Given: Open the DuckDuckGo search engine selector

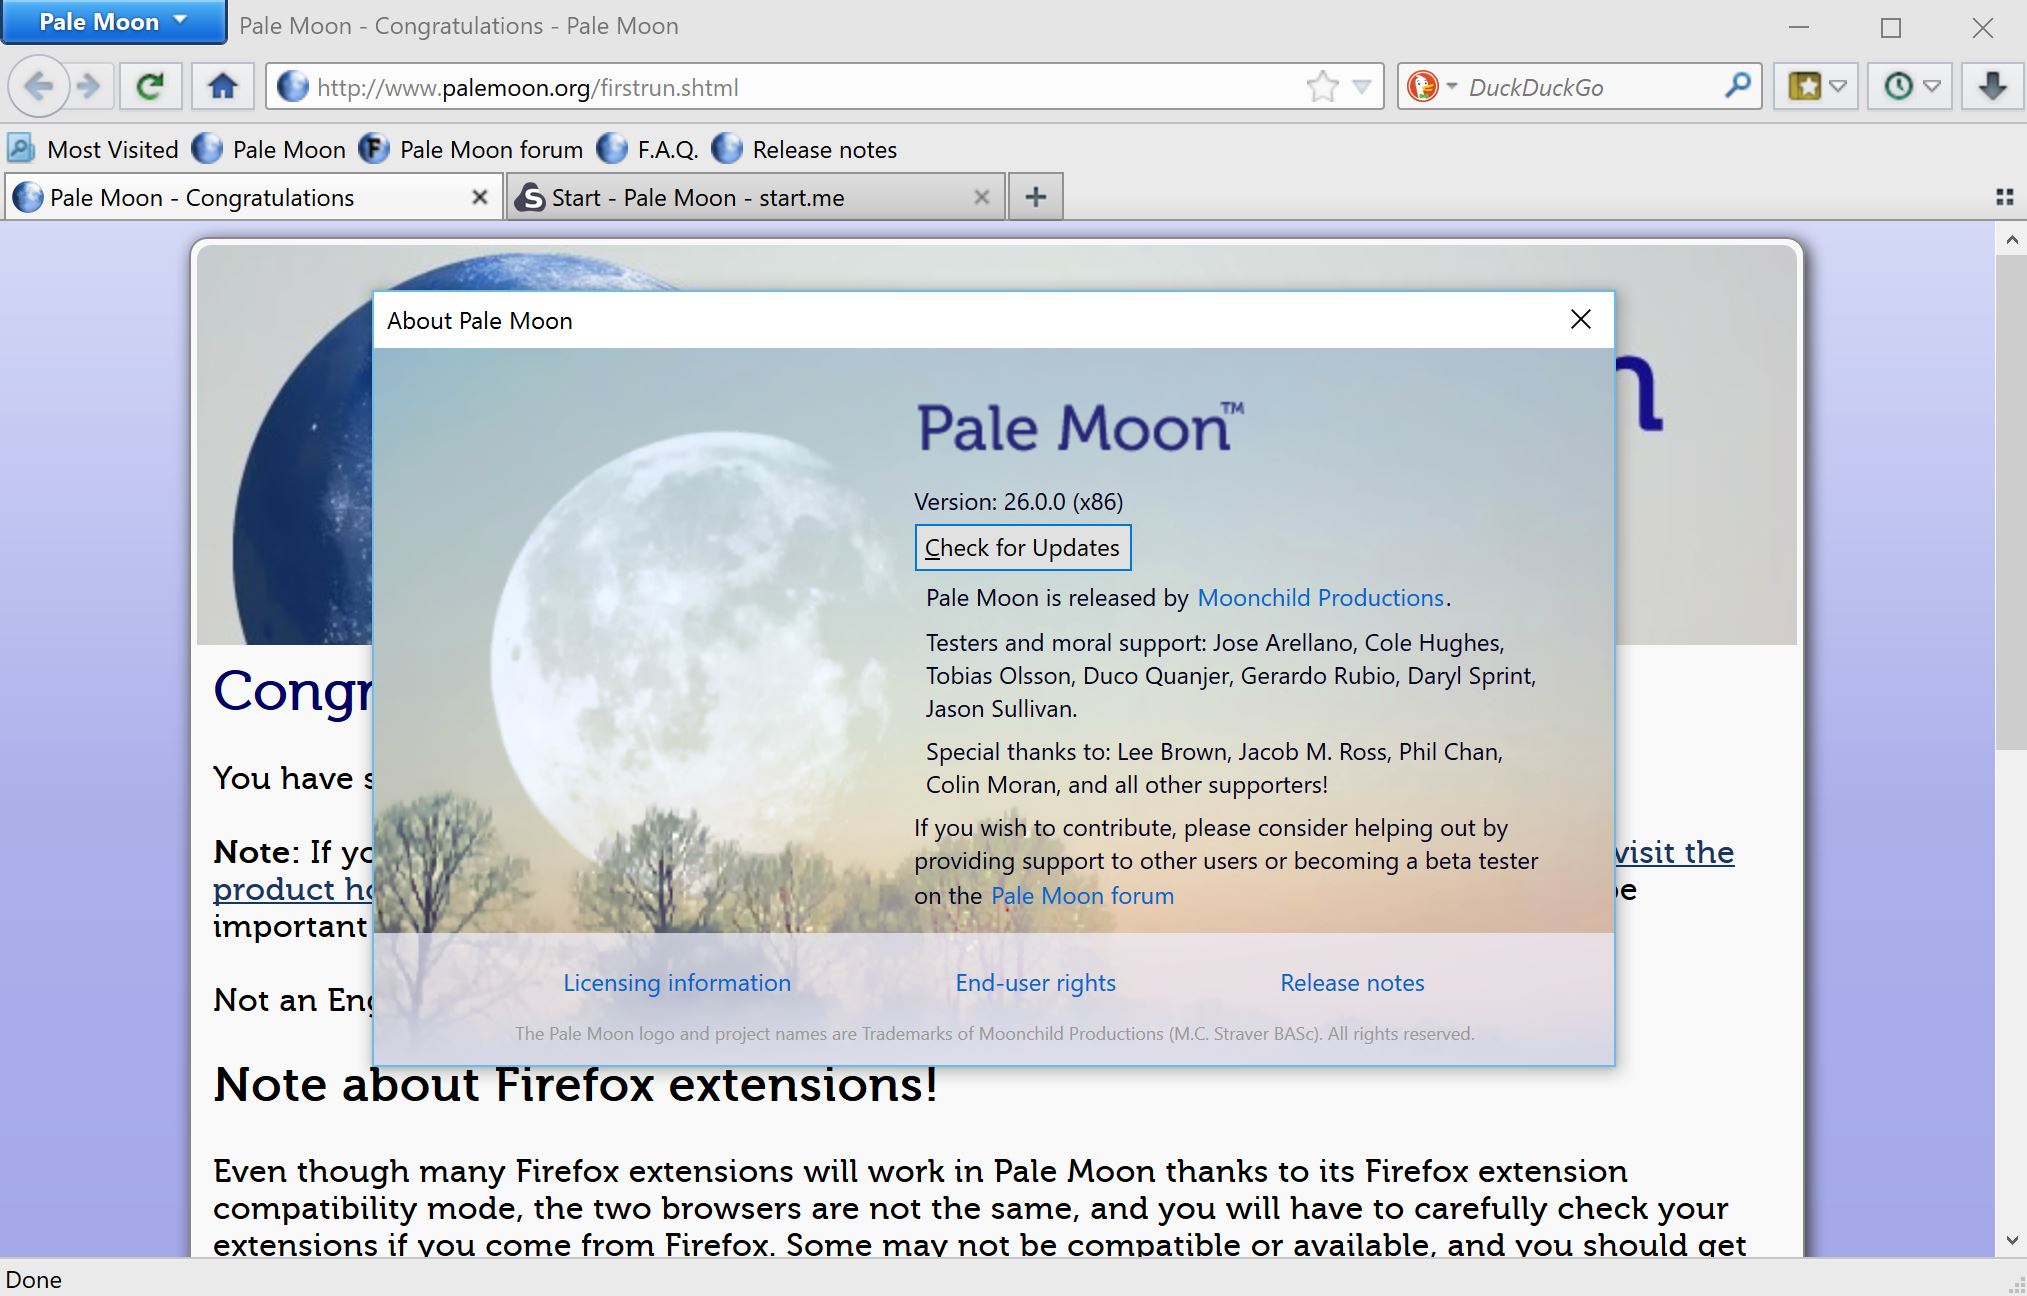Looking at the screenshot, I should [1431, 87].
